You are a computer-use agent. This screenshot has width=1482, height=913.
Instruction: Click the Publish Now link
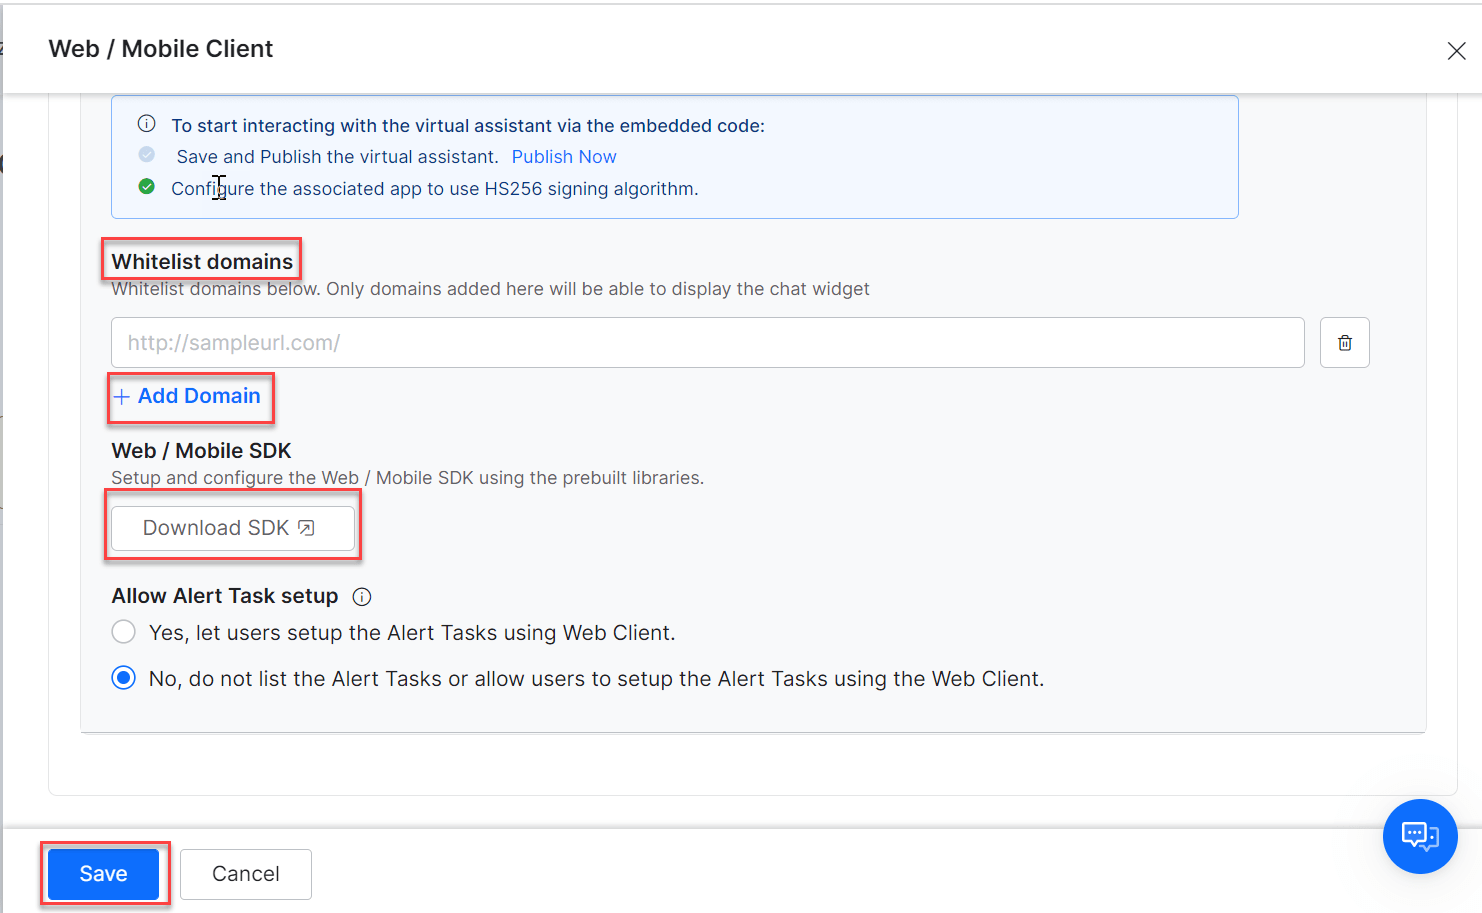point(564,157)
